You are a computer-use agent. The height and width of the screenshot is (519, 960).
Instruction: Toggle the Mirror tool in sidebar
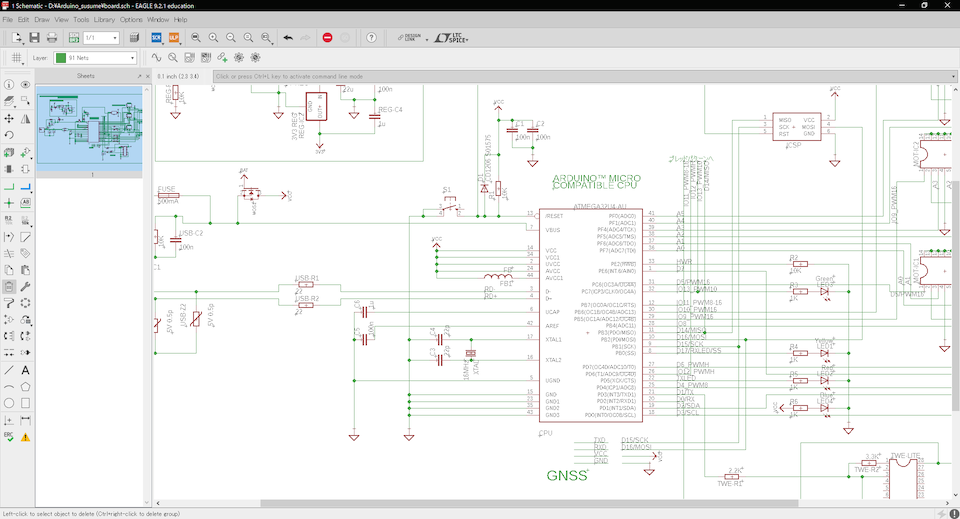click(x=25, y=118)
